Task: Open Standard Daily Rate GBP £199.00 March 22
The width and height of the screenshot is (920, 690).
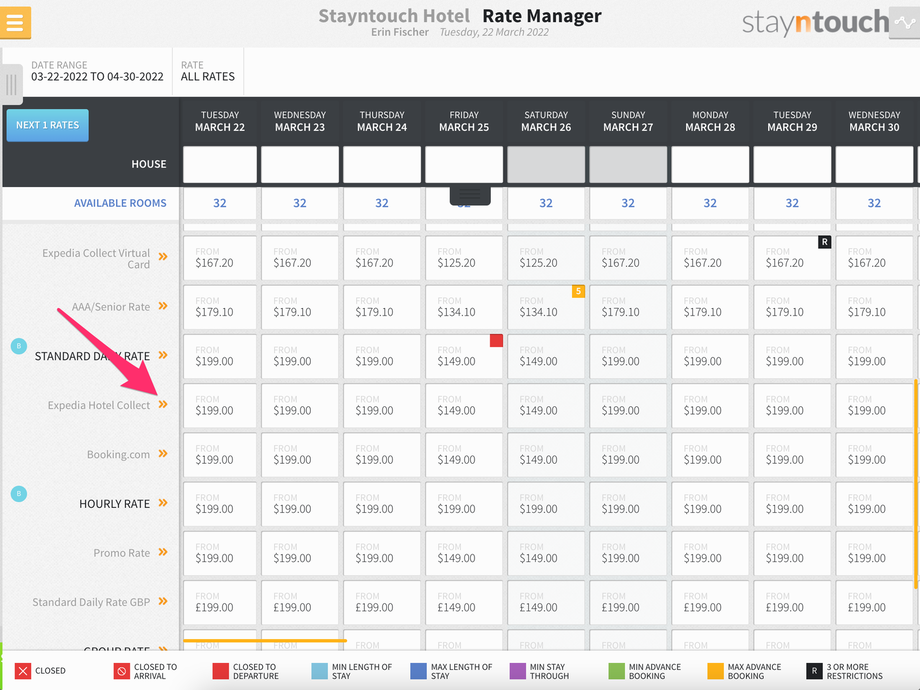Action: [x=220, y=603]
